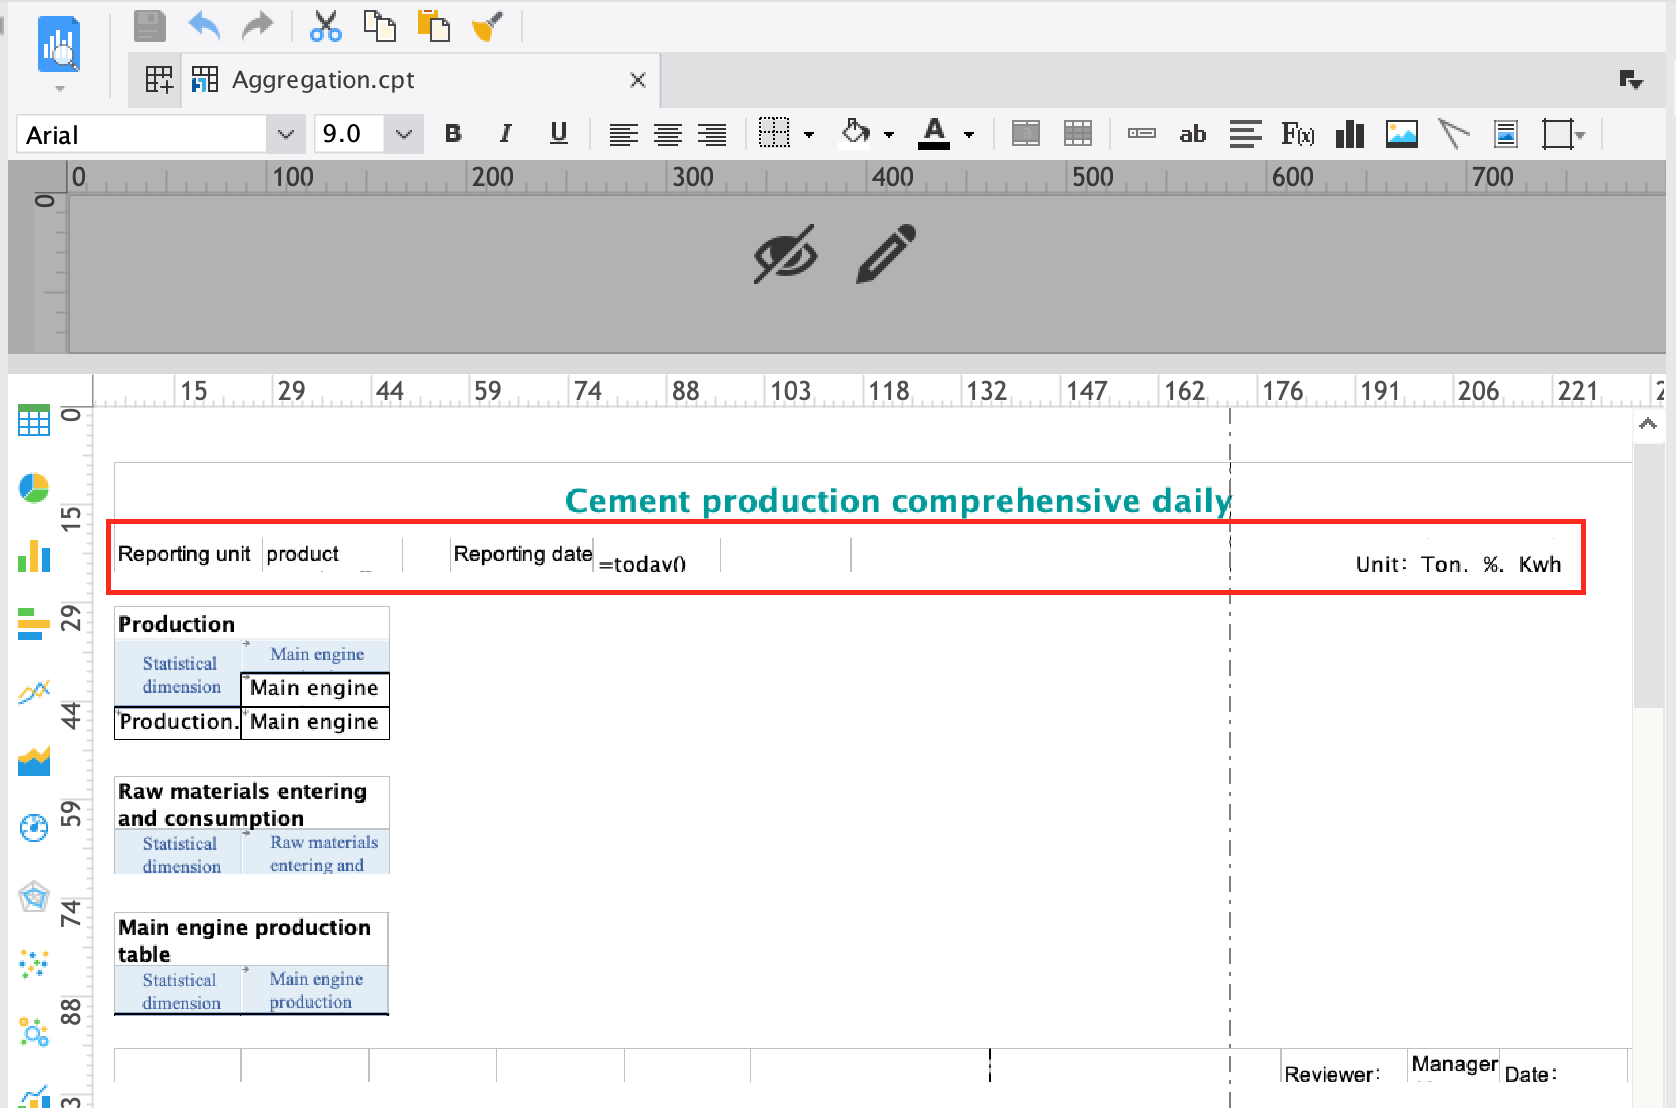This screenshot has width=1676, height=1108.
Task: Insert a slope line in cell
Action: 1454,134
